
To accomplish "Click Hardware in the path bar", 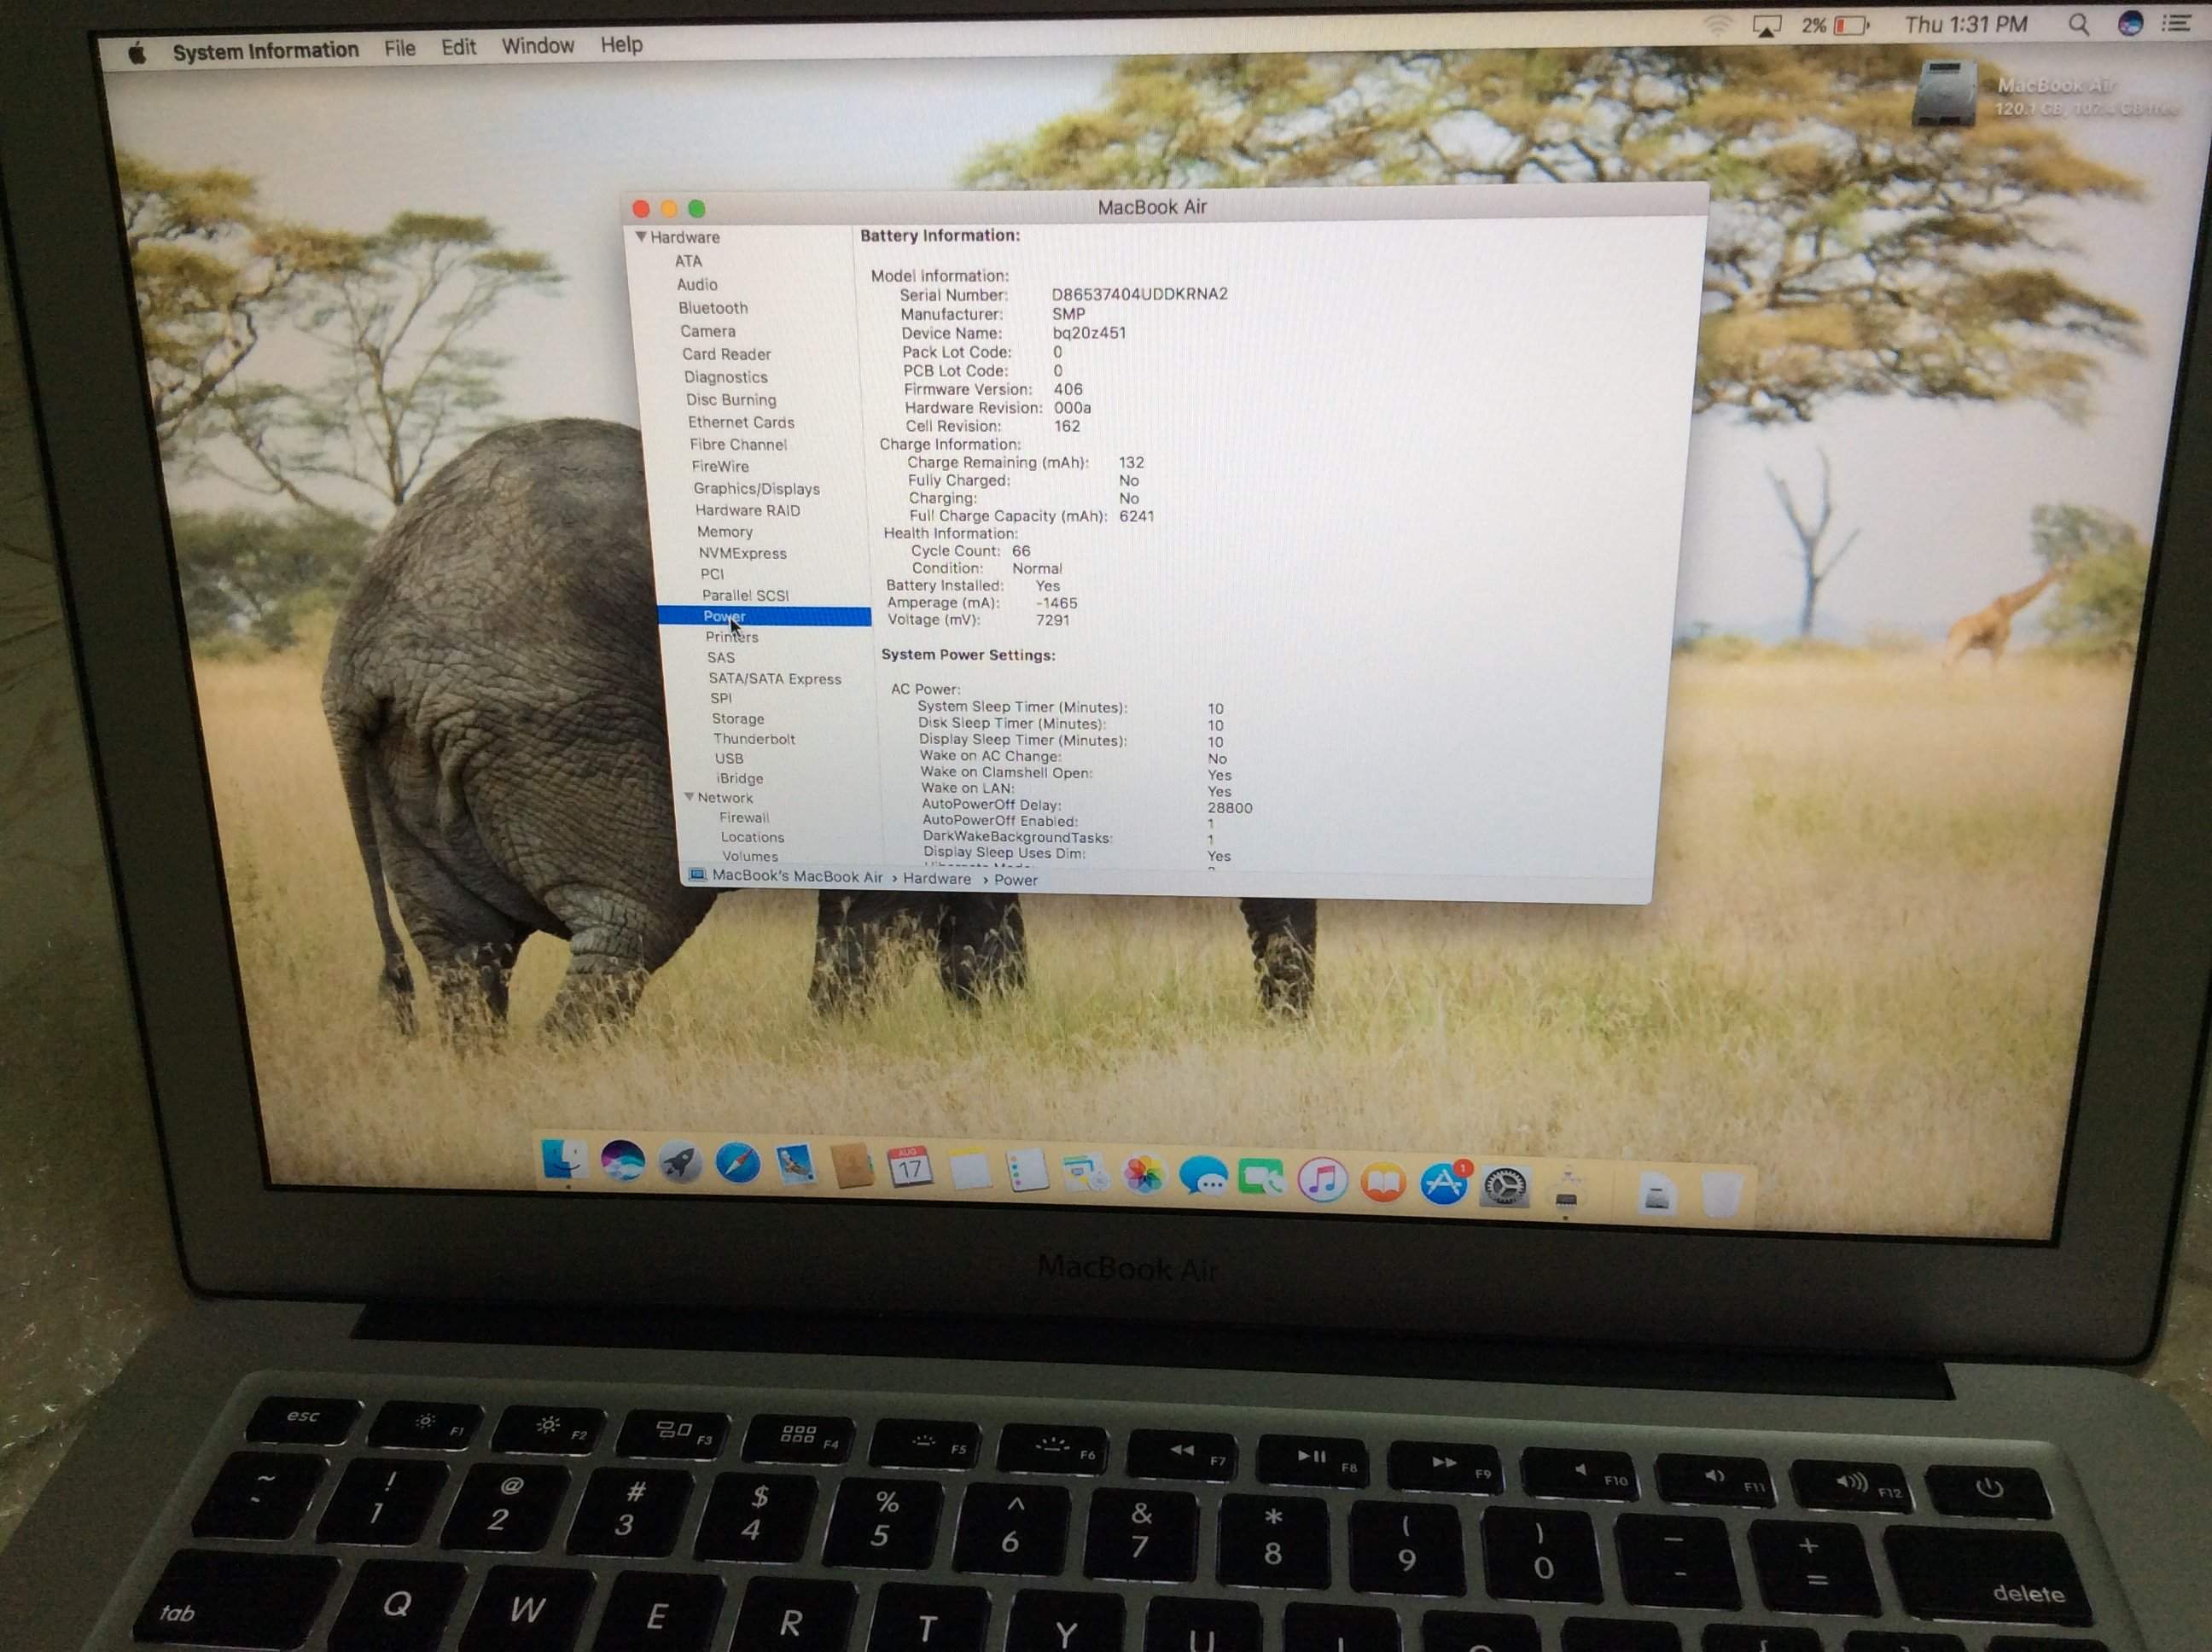I will pos(936,878).
